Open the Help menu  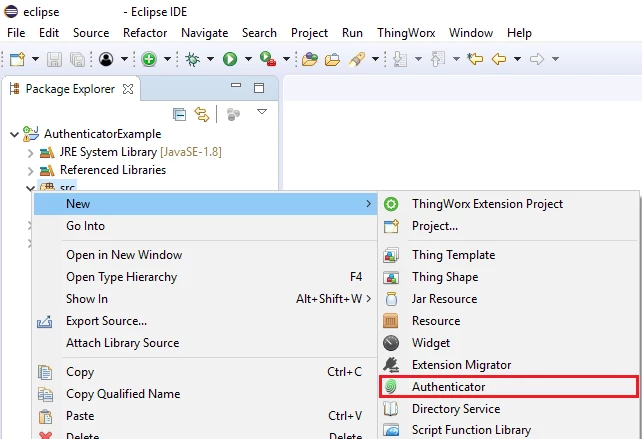coord(519,33)
